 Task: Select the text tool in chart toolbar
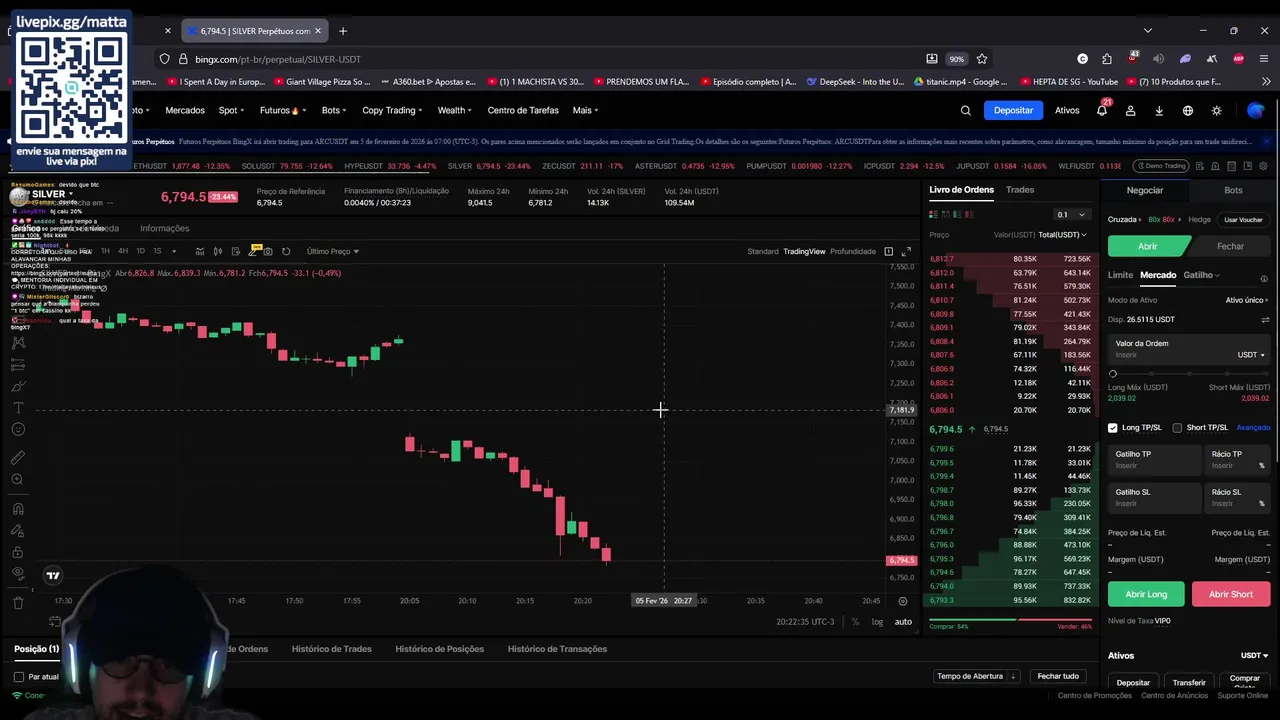point(18,407)
